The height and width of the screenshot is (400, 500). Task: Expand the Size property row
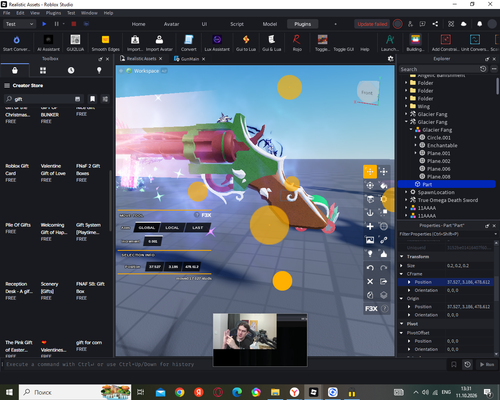(x=402, y=266)
